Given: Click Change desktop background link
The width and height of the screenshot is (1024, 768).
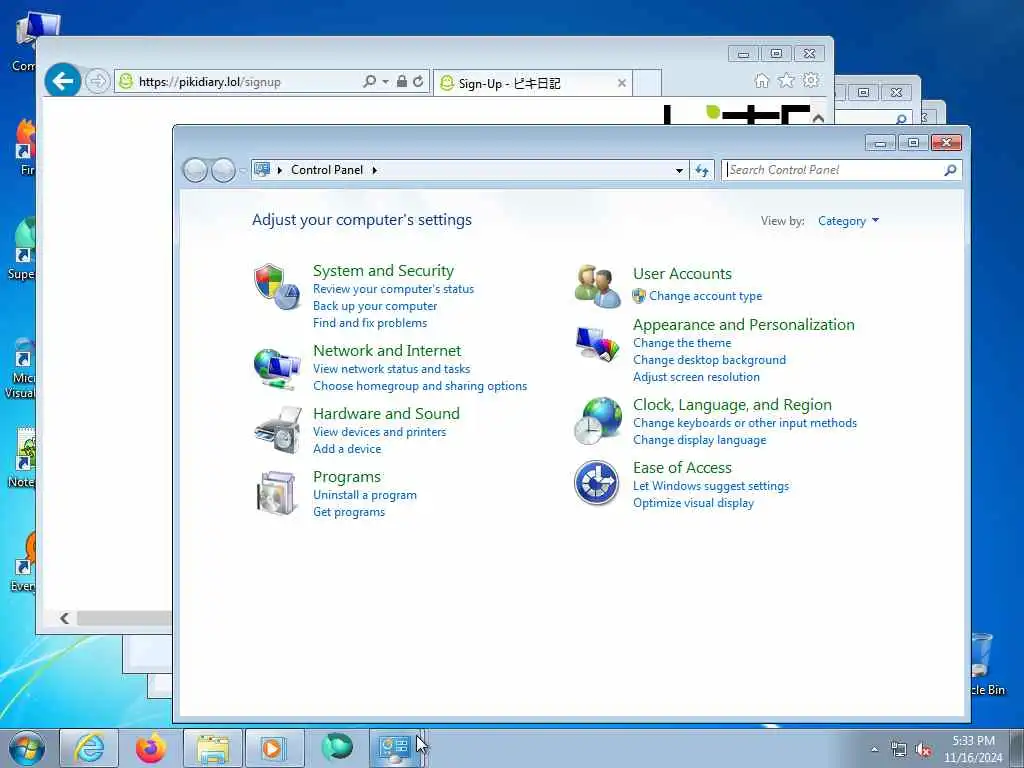Looking at the screenshot, I should coord(709,360).
